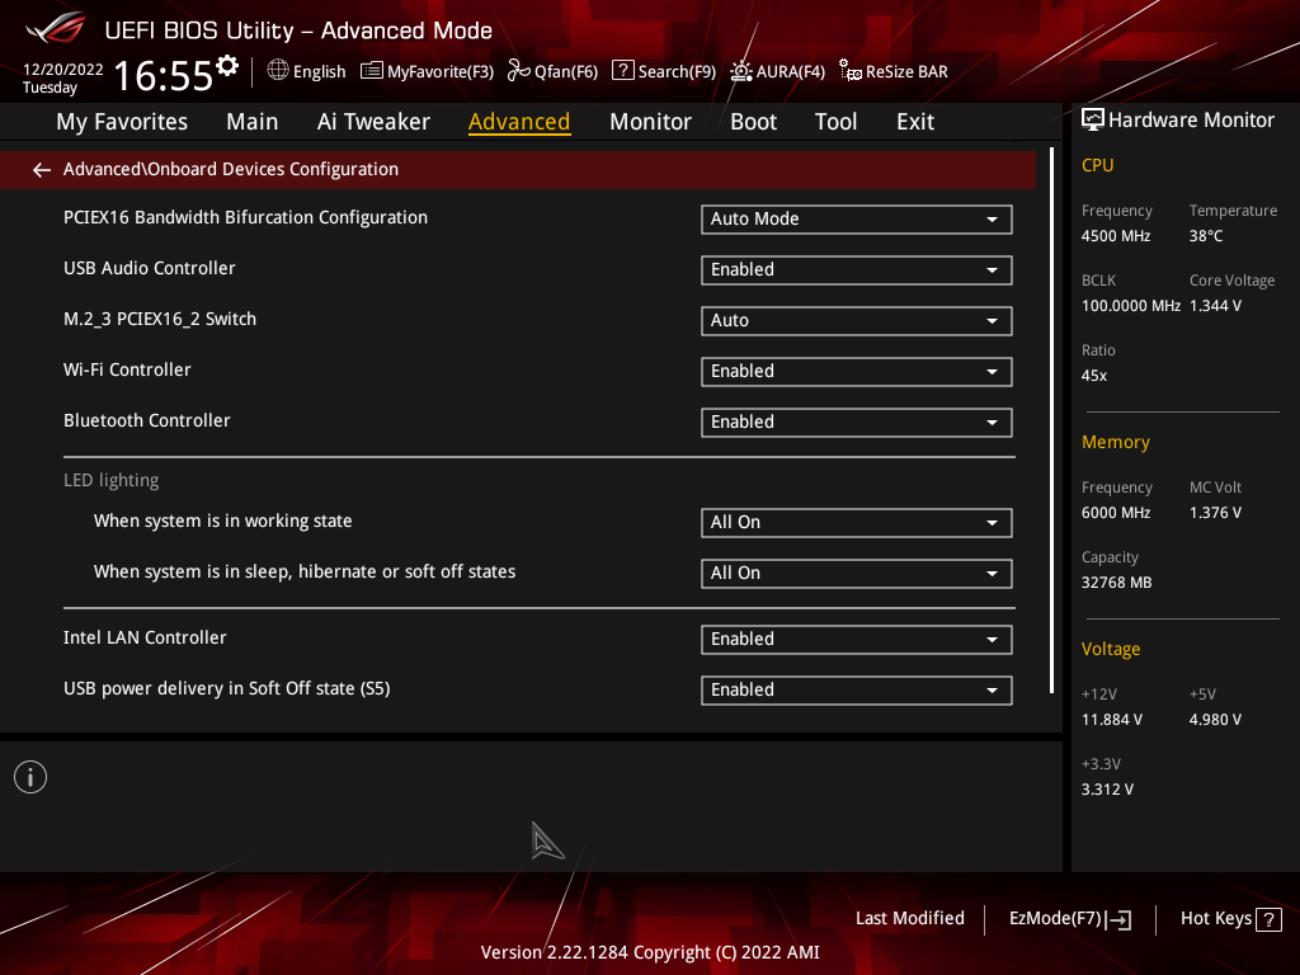The height and width of the screenshot is (975, 1300).
Task: Click EzMode(F7) exit arrow icon
Action: point(1118,920)
